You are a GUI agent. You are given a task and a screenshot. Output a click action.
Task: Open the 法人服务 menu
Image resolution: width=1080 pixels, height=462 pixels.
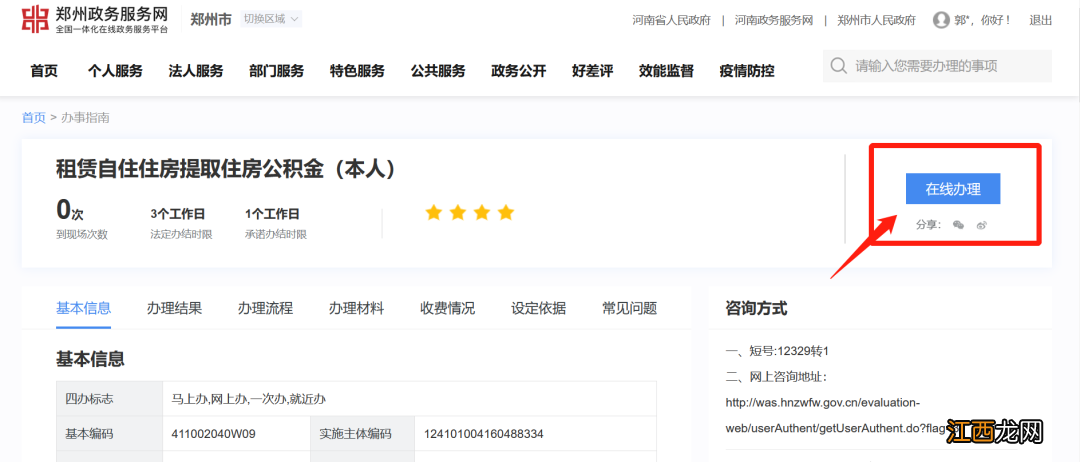[196, 70]
